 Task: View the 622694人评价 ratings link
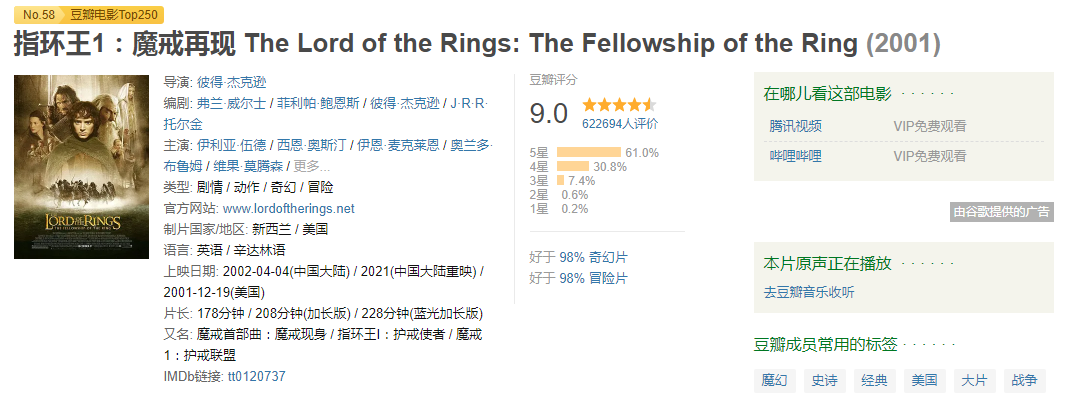pyautogui.click(x=620, y=124)
